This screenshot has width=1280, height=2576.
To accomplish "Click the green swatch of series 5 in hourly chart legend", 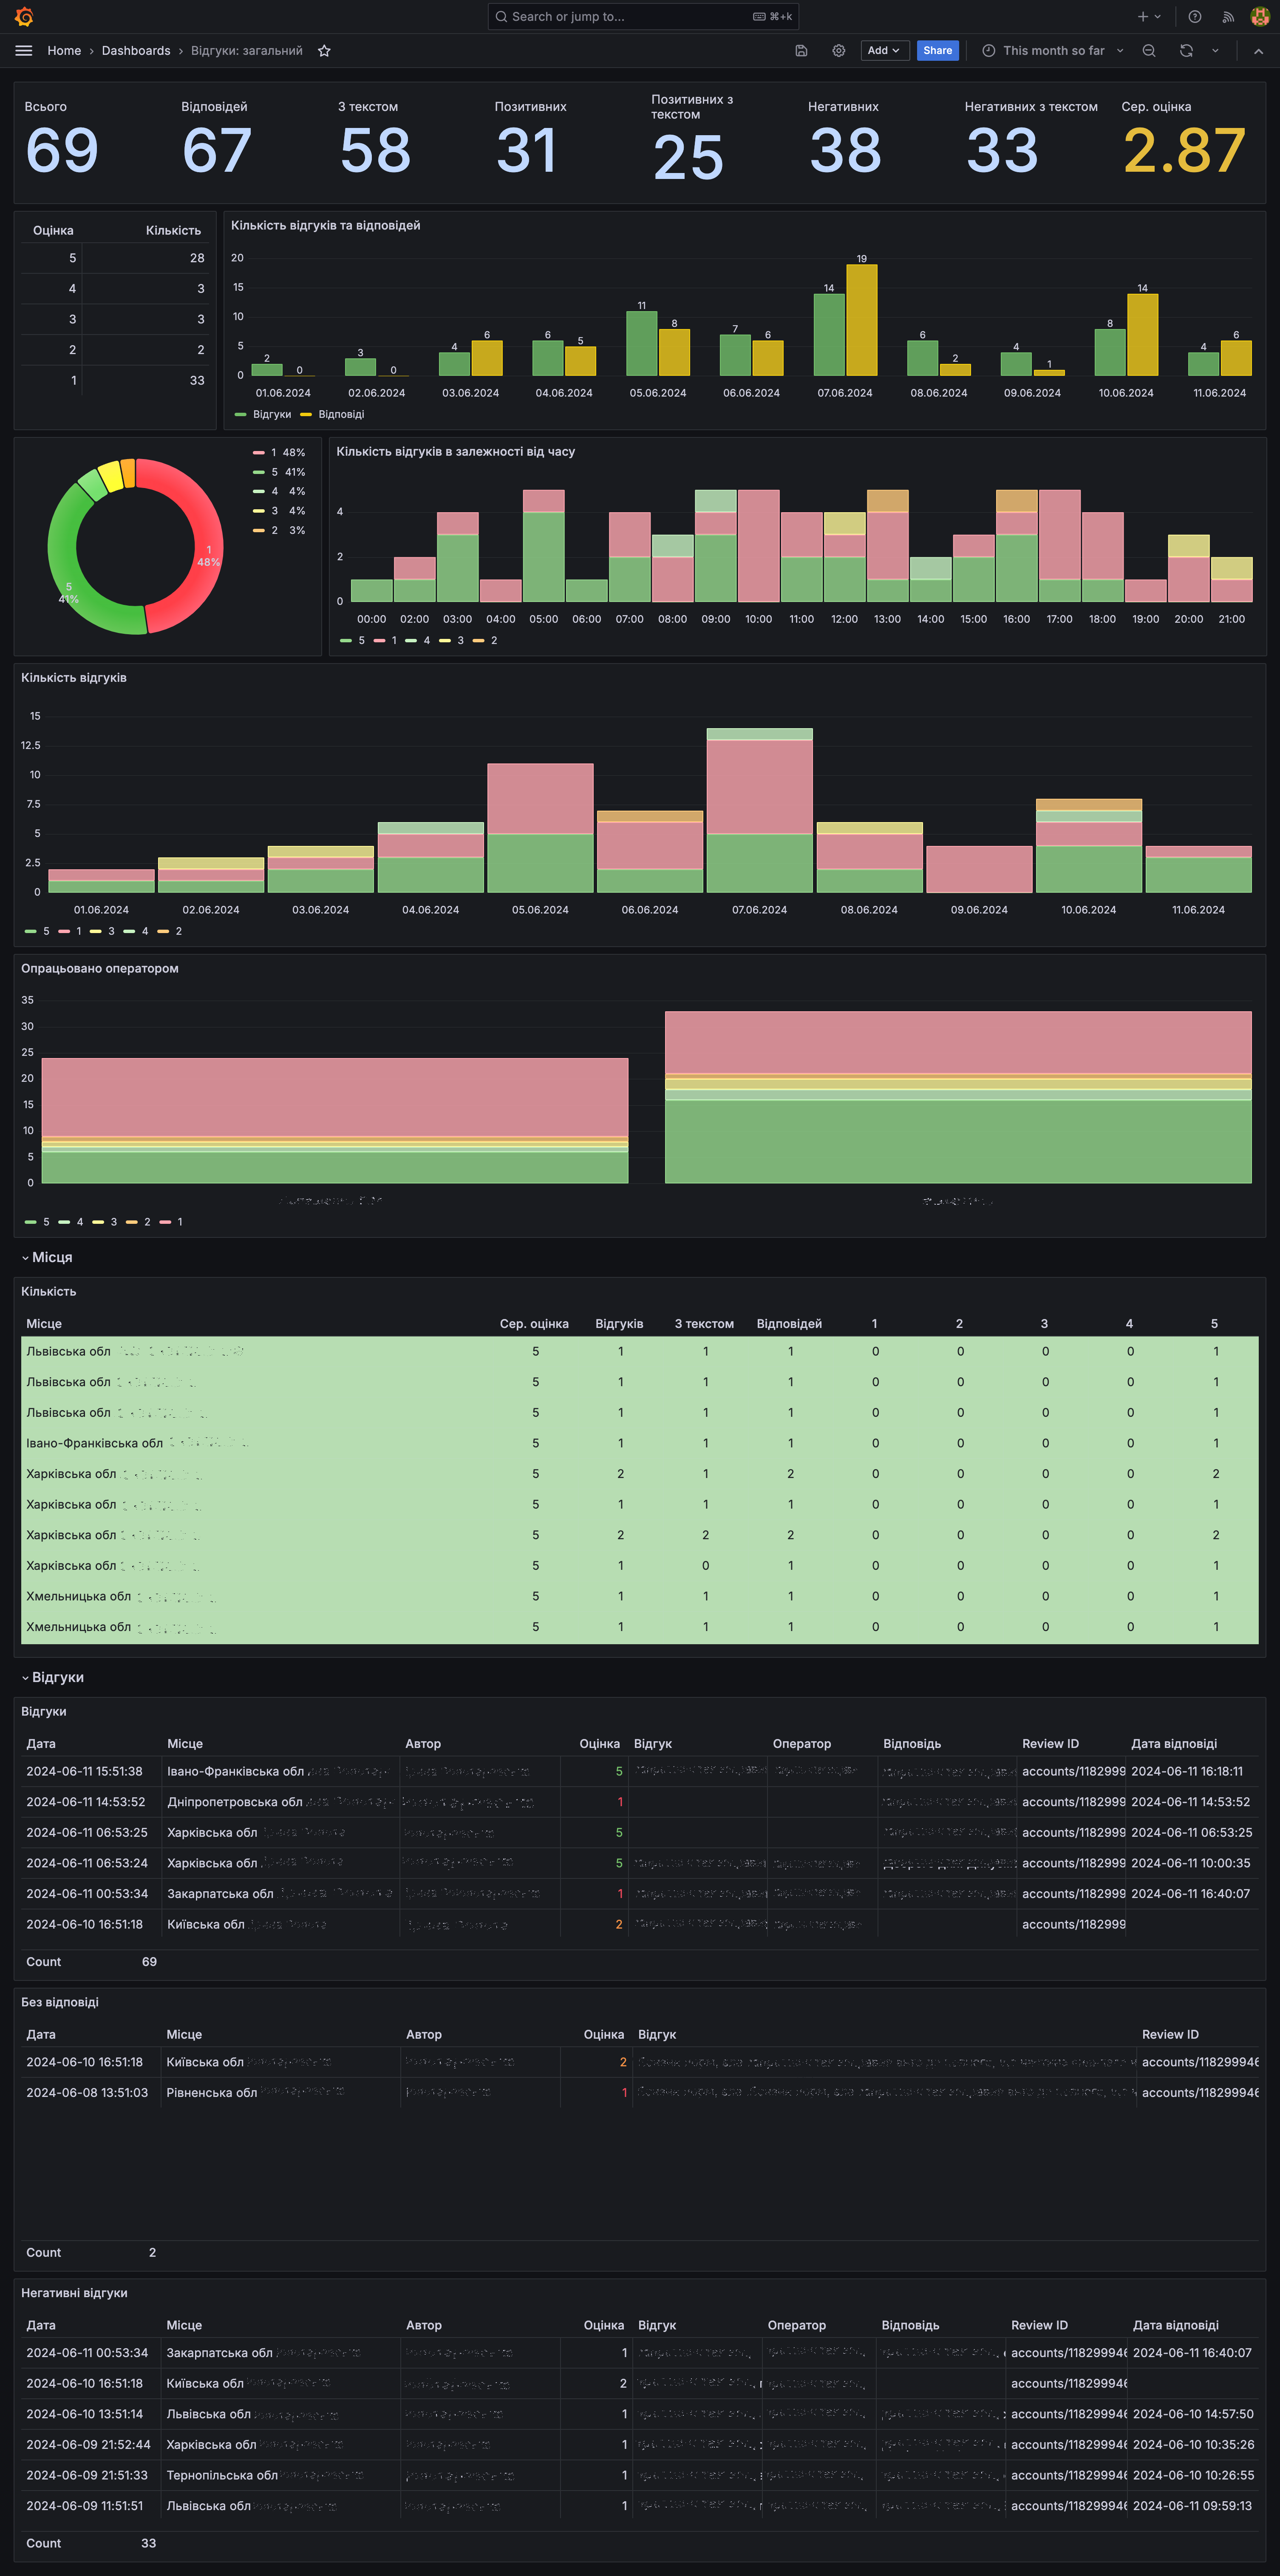I will [x=346, y=641].
